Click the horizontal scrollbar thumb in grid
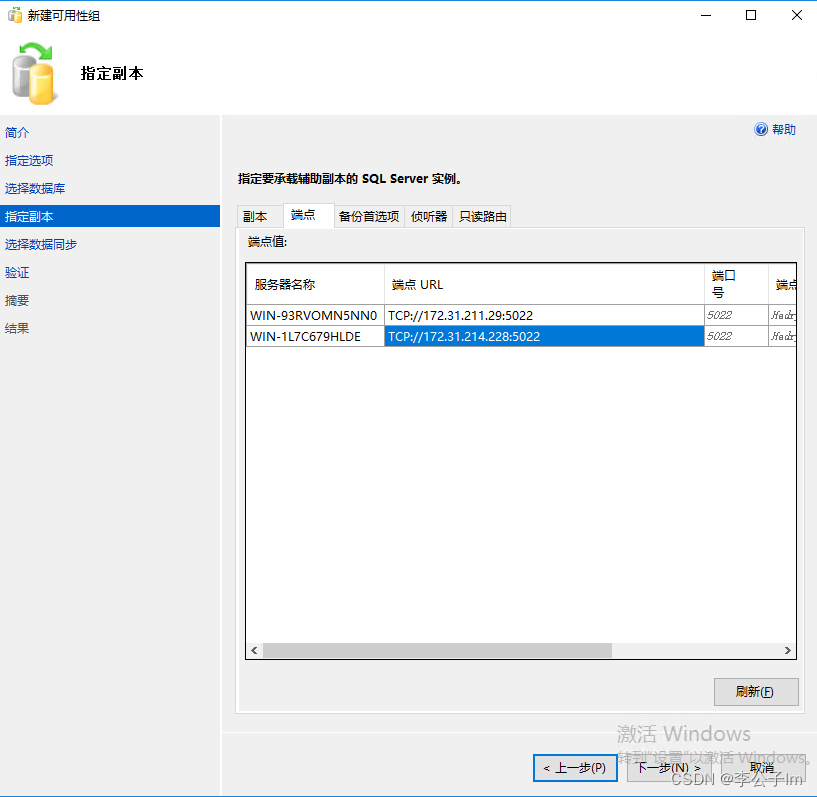 pos(437,650)
